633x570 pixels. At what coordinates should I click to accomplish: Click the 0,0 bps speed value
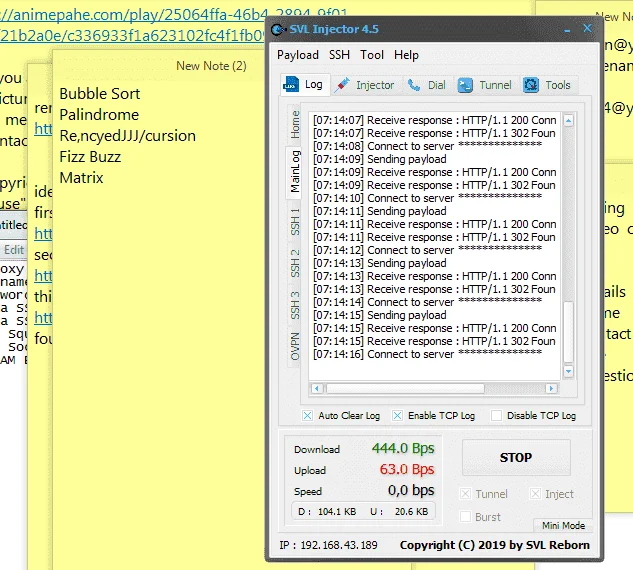tap(411, 490)
